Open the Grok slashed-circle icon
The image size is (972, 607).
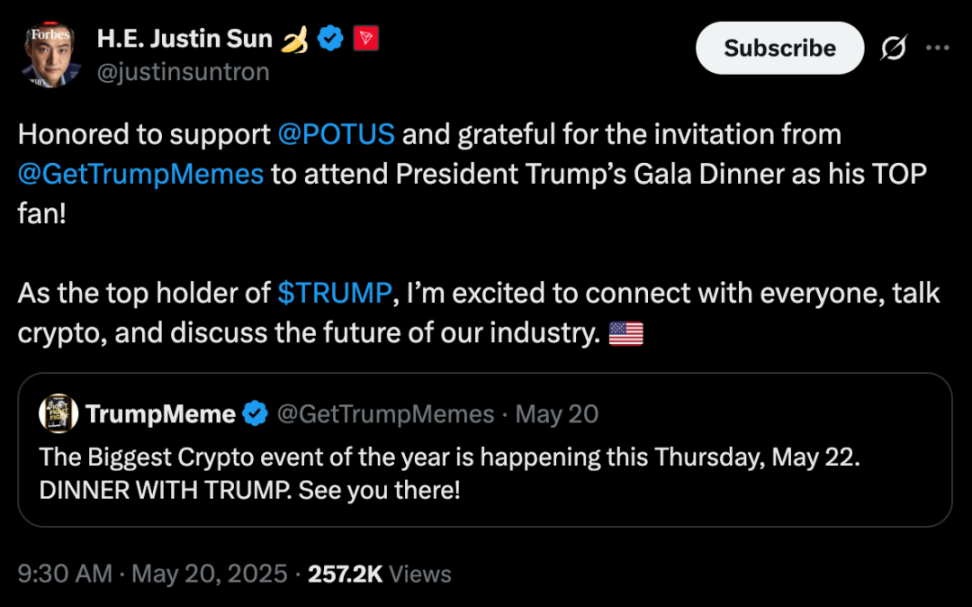click(x=894, y=49)
